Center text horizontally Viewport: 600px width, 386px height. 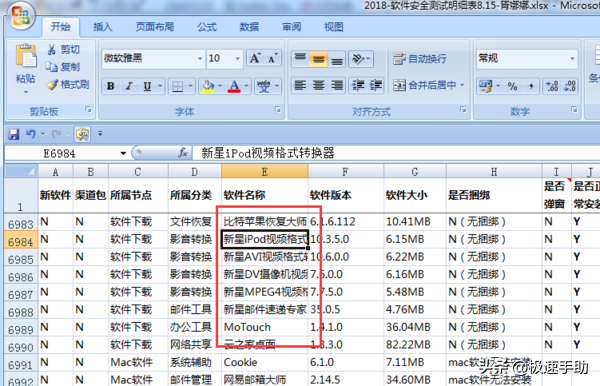pyautogui.click(x=318, y=85)
